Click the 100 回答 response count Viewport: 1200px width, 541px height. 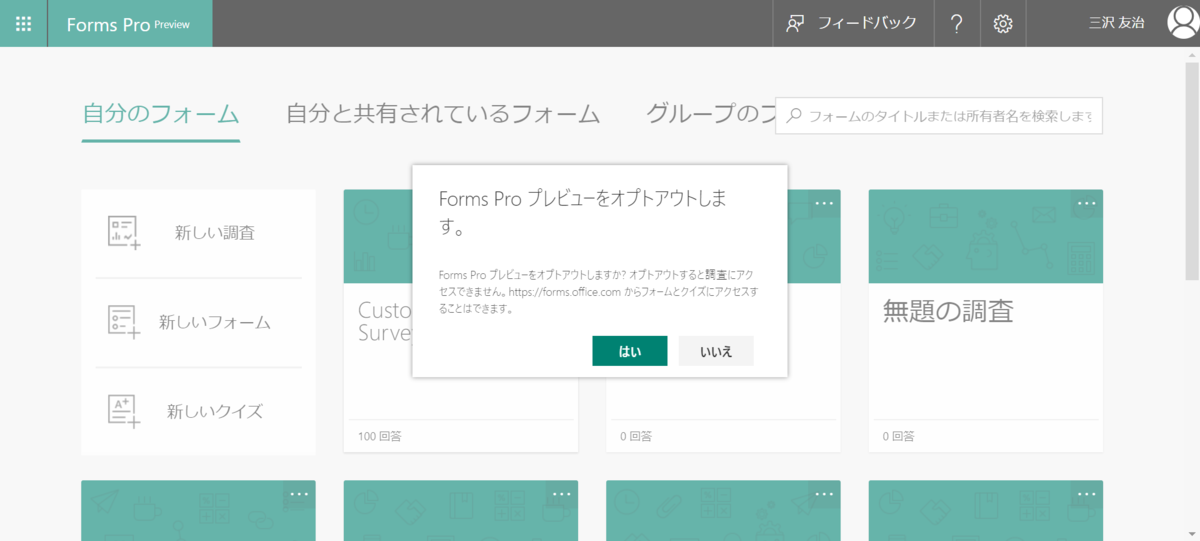(380, 436)
